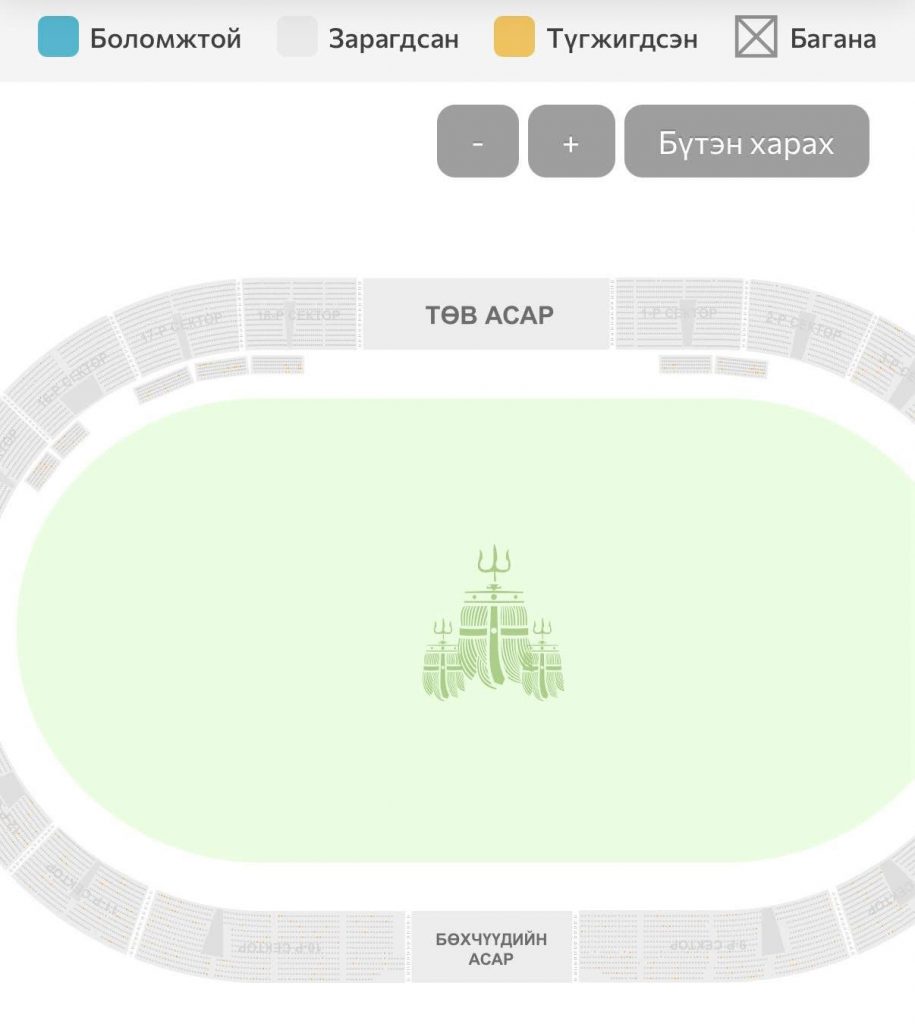This screenshot has width=915, height=1024.
Task: Click the gray Зарагдсан legend swatch
Action: point(297,37)
